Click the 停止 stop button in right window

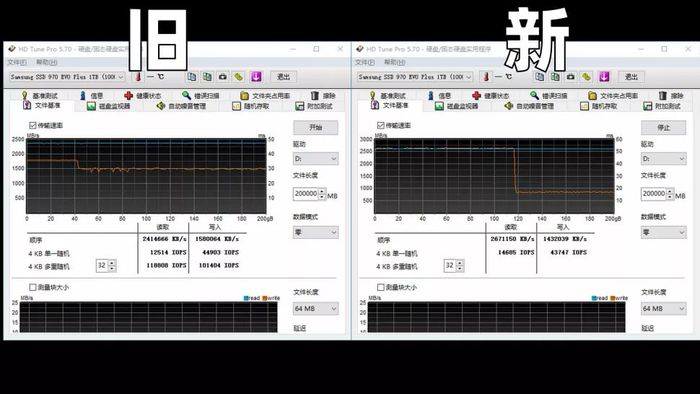(x=663, y=128)
